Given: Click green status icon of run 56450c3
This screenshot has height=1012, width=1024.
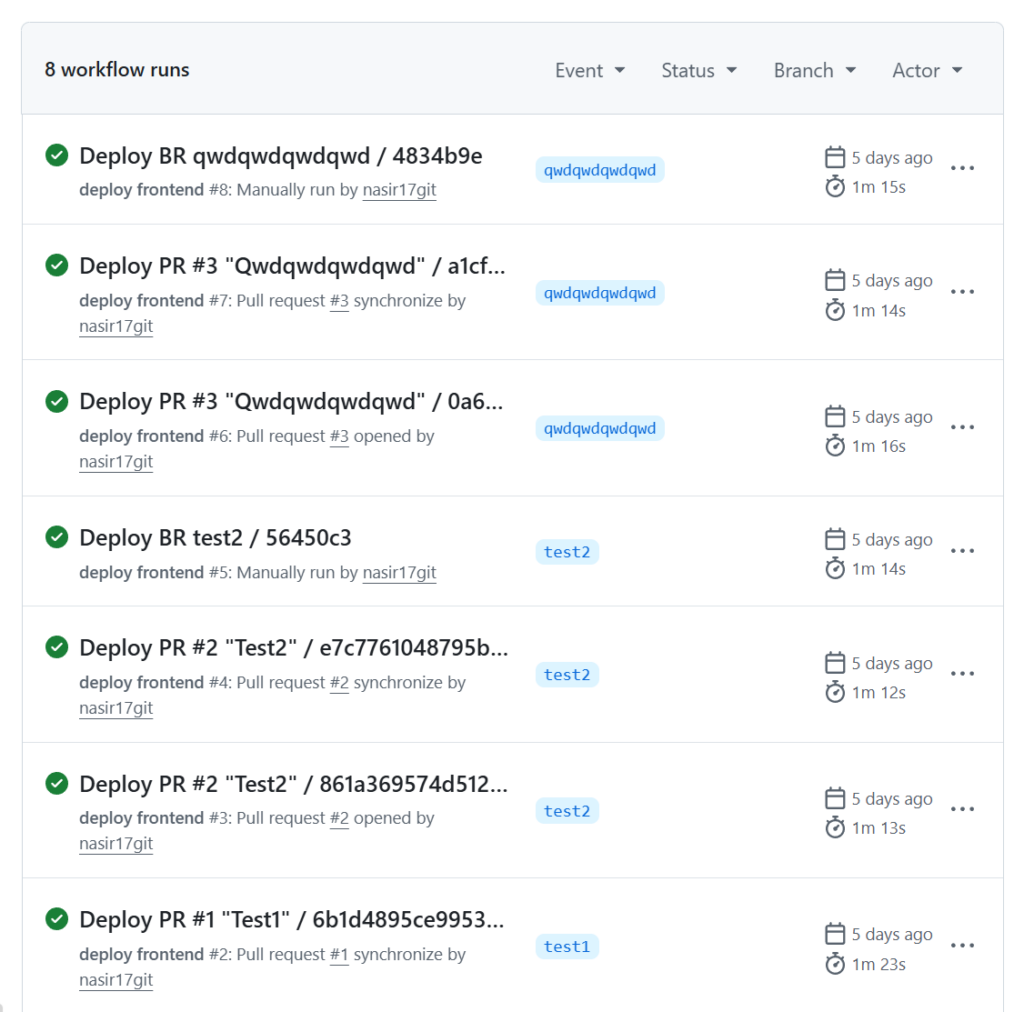Looking at the screenshot, I should pyautogui.click(x=57, y=537).
